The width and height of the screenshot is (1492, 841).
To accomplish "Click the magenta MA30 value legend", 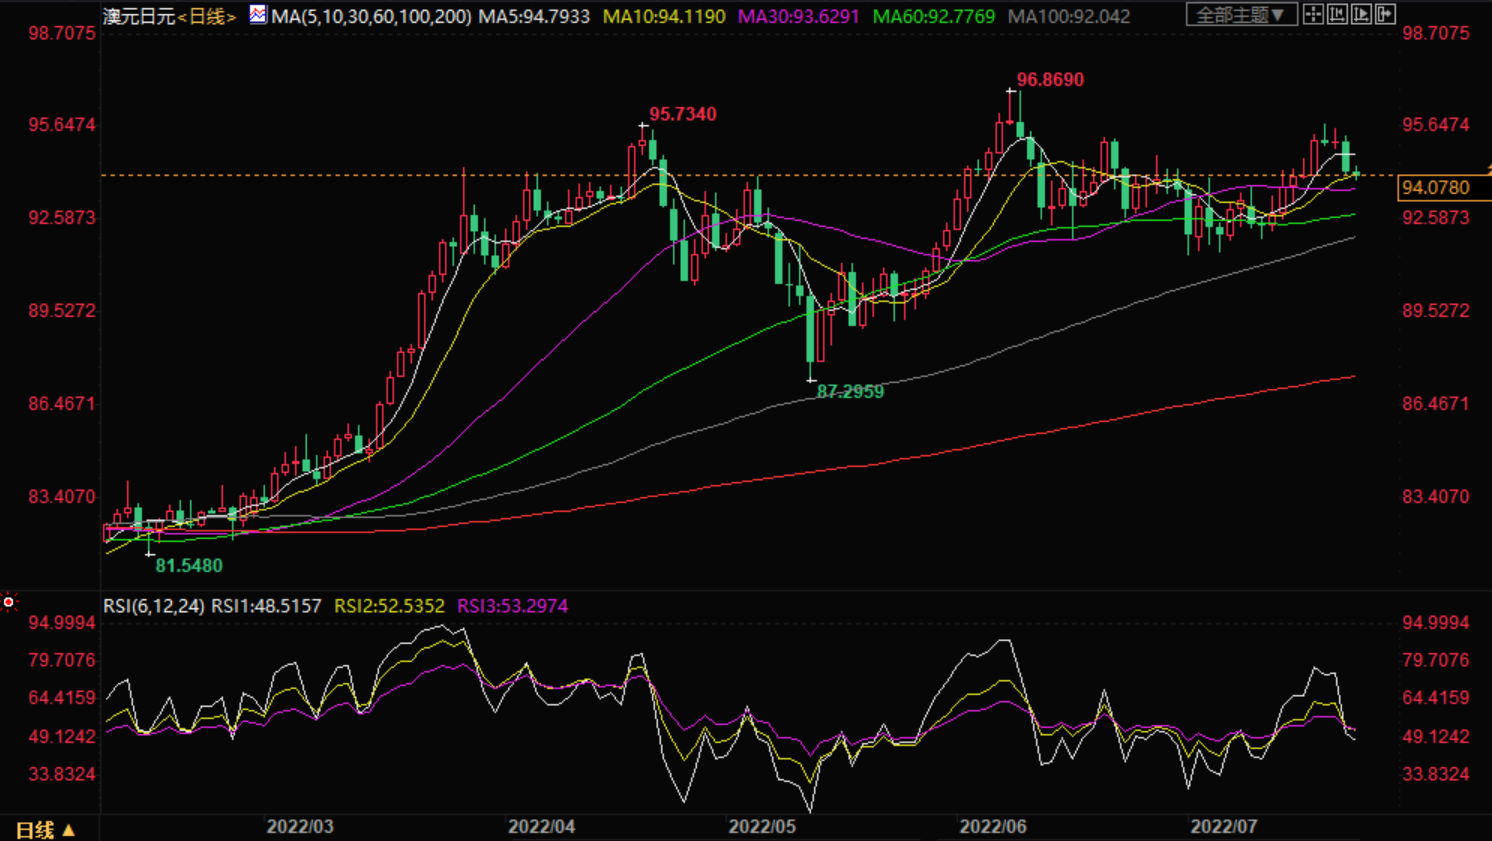I will [798, 17].
